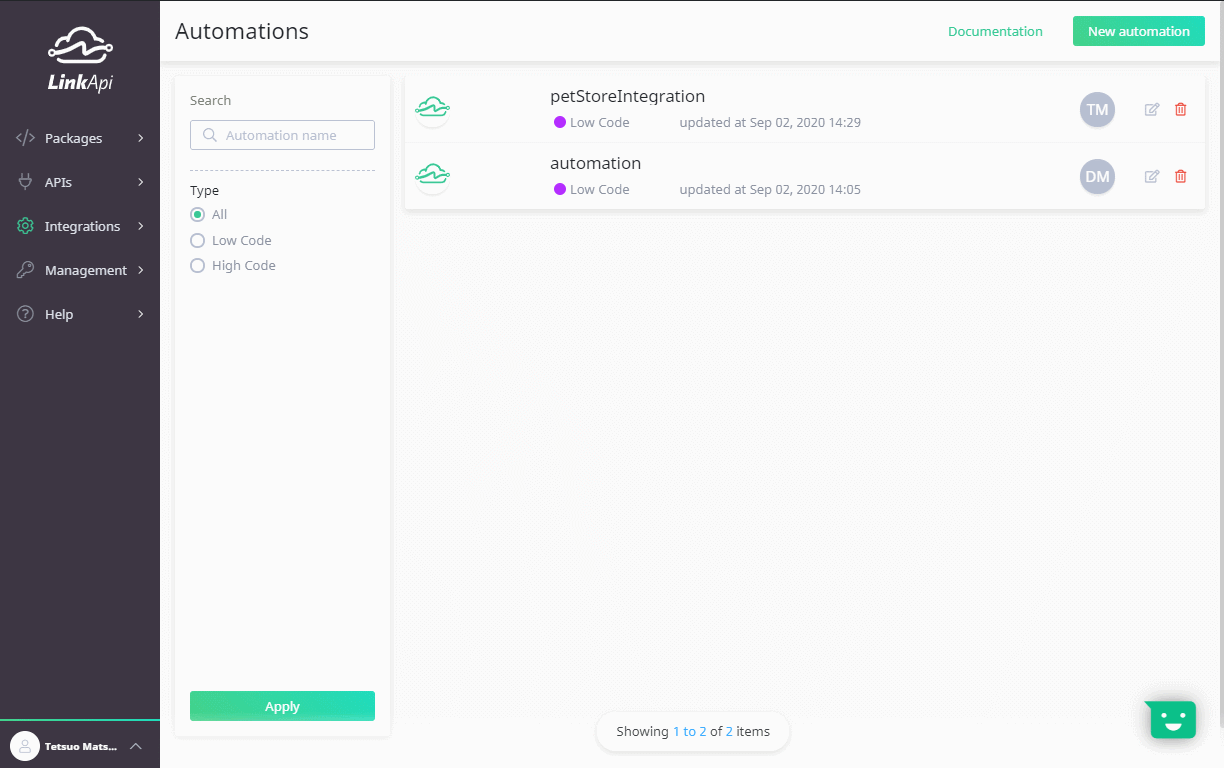Open the 'automation' title link

[595, 163]
